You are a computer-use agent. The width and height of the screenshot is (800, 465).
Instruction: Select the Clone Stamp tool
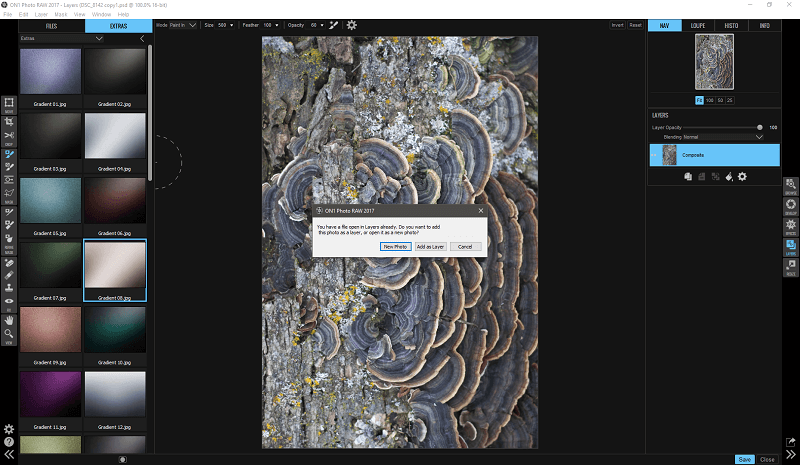pyautogui.click(x=9, y=288)
